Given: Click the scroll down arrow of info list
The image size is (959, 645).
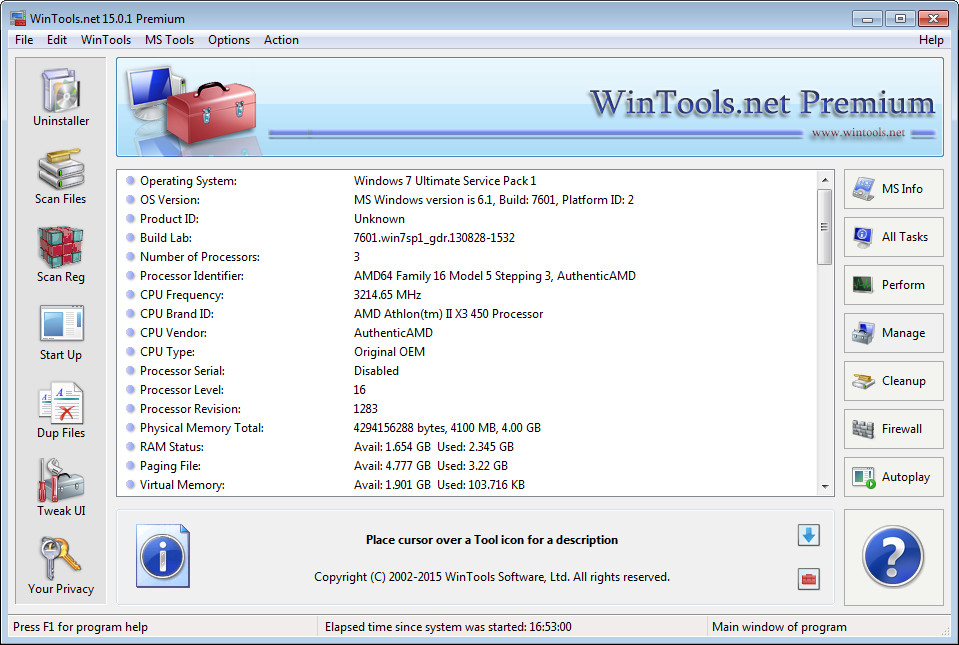Looking at the screenshot, I should pyautogui.click(x=824, y=487).
